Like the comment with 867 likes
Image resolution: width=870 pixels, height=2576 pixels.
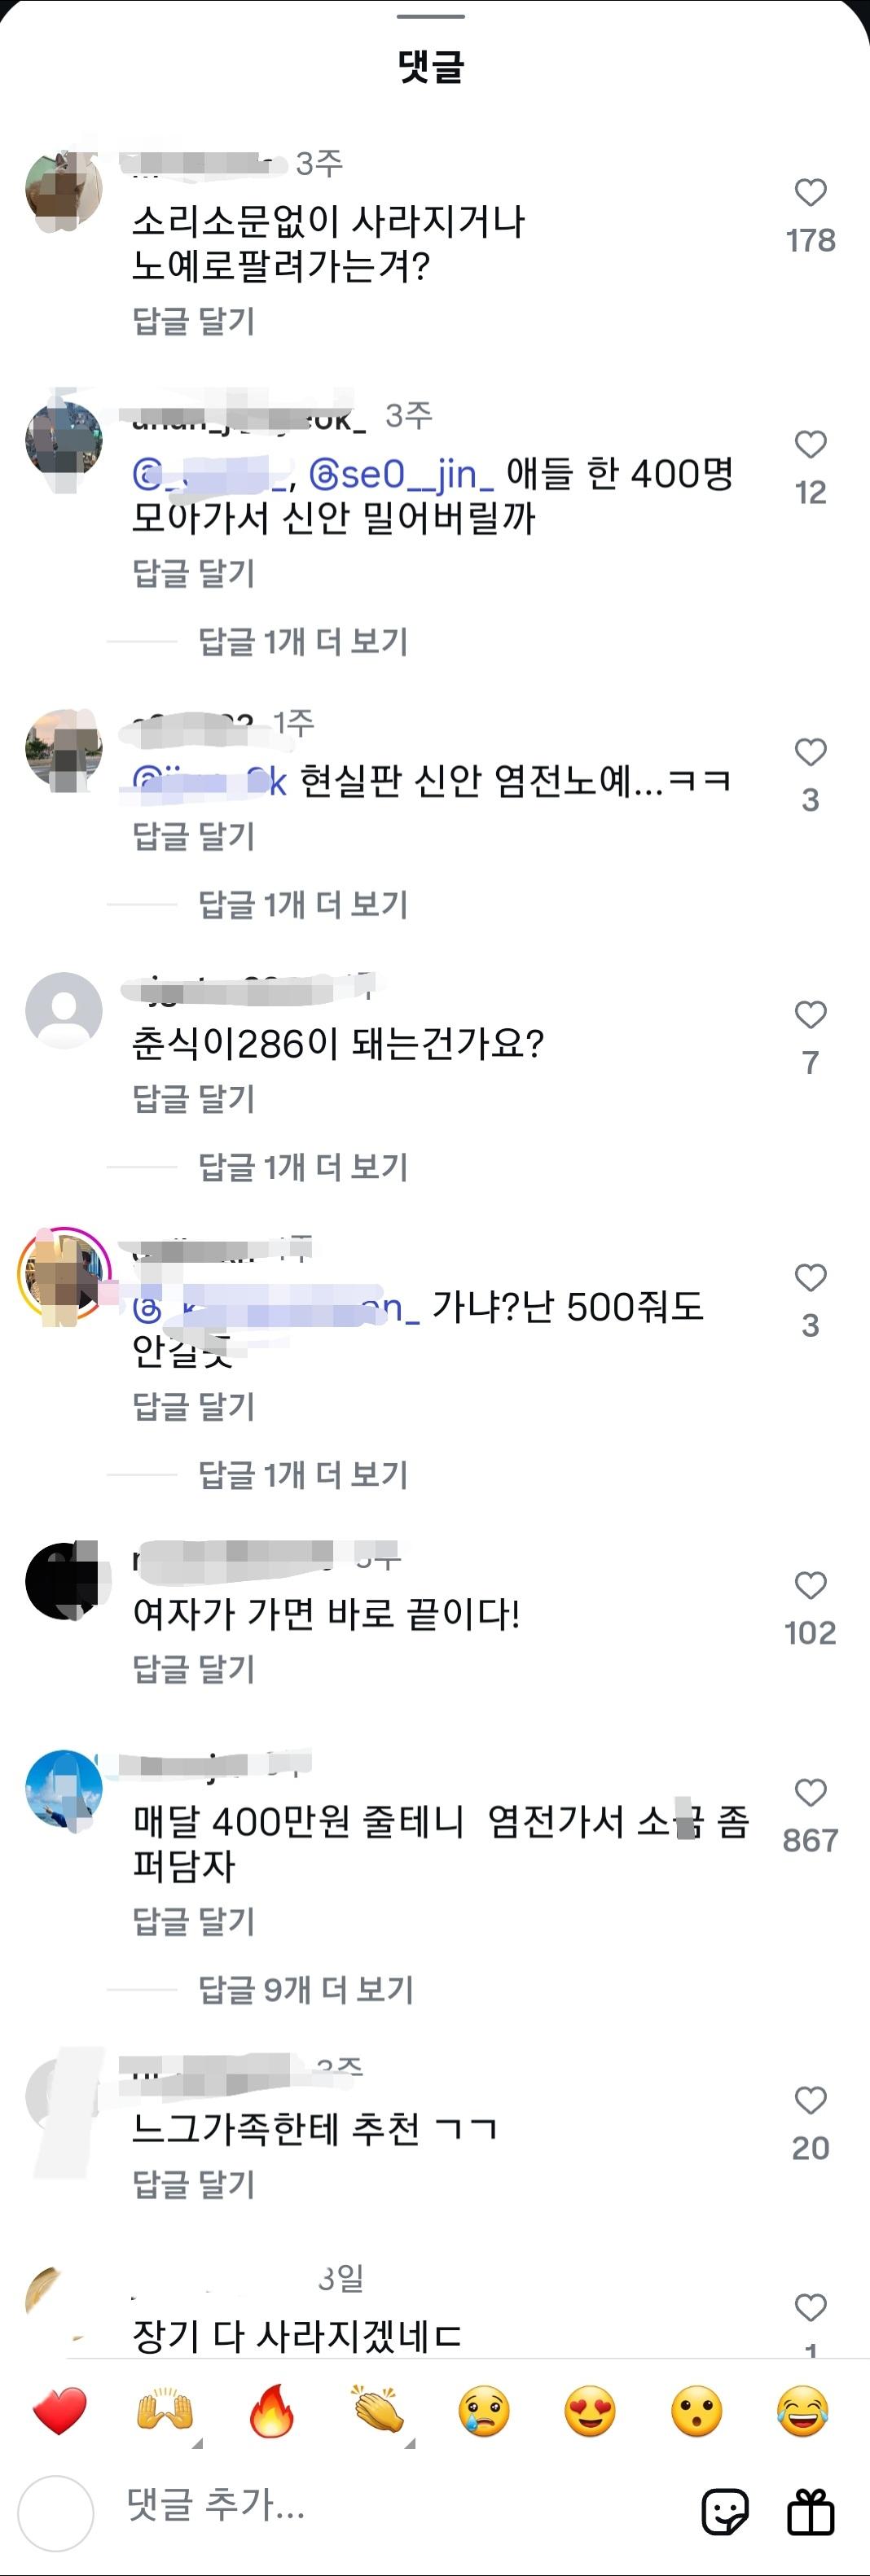[810, 1792]
